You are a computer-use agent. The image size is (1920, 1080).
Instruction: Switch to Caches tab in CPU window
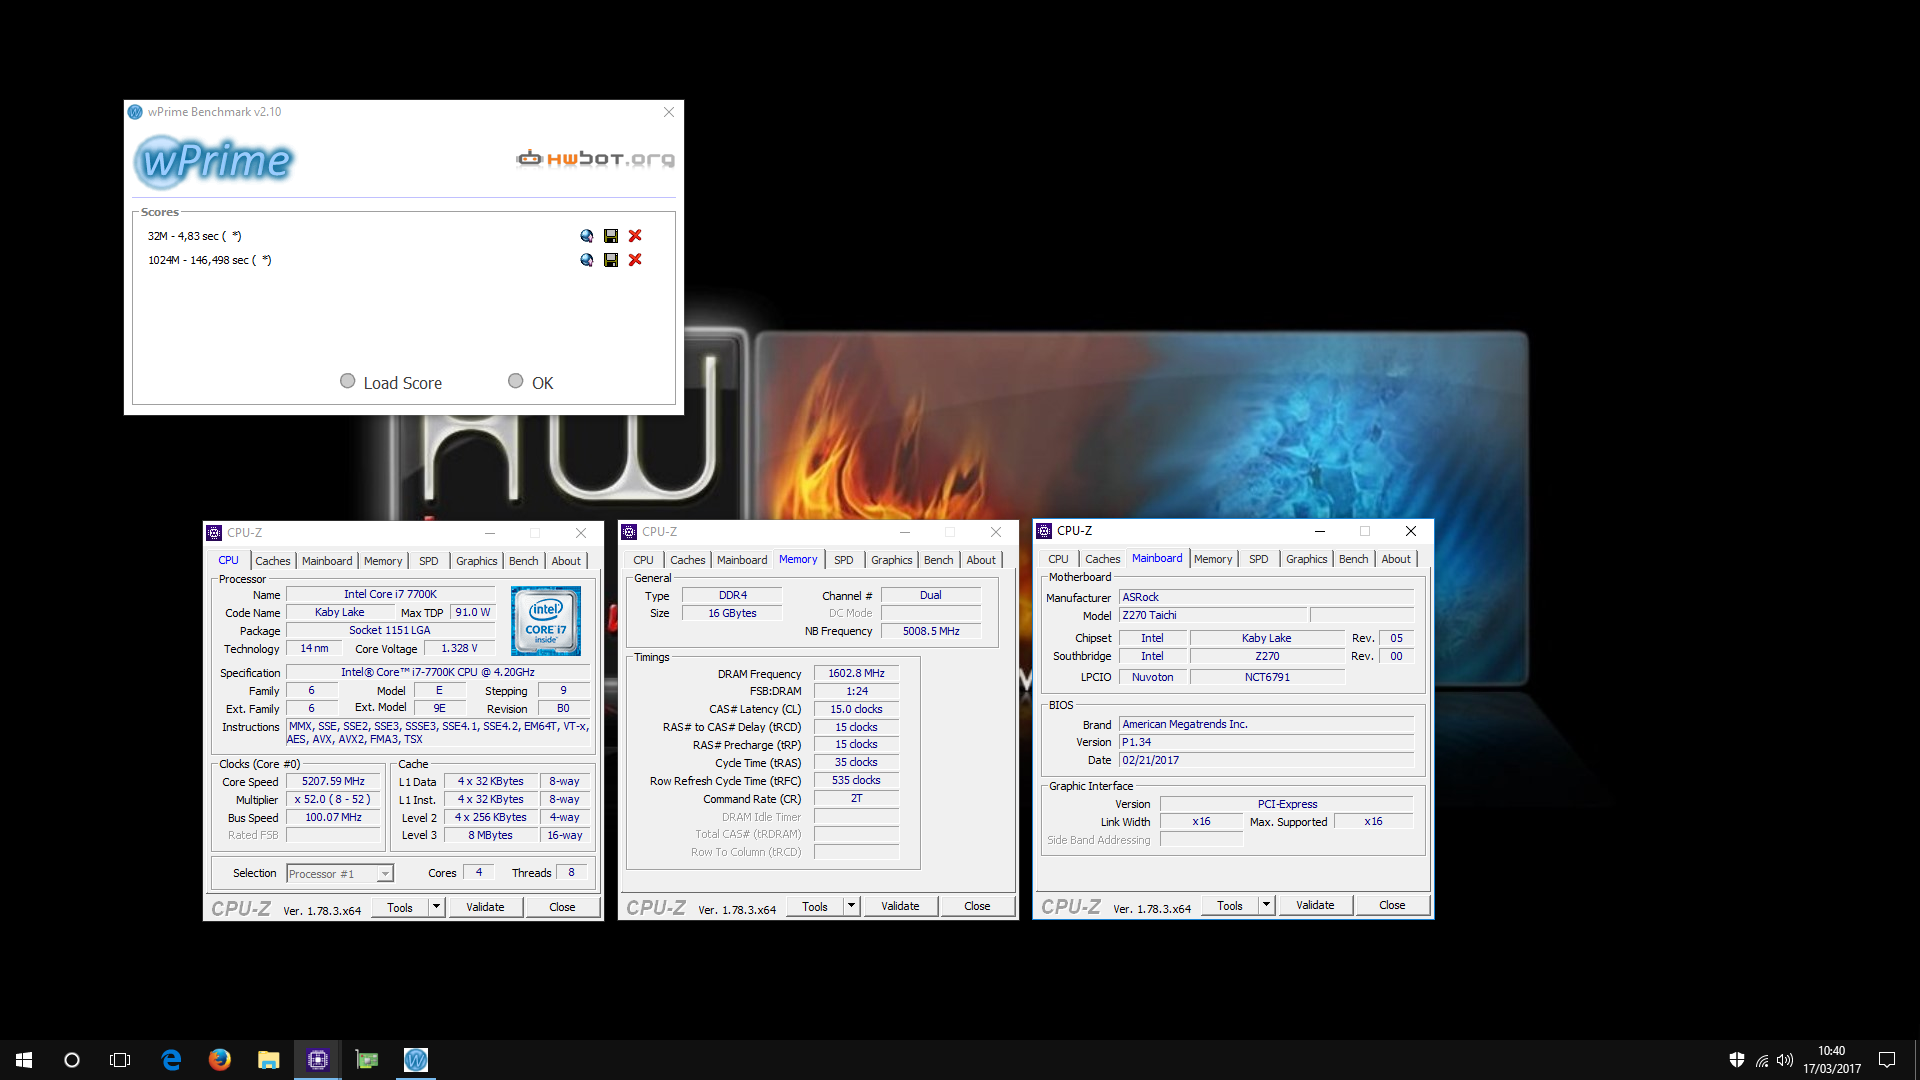click(x=272, y=561)
